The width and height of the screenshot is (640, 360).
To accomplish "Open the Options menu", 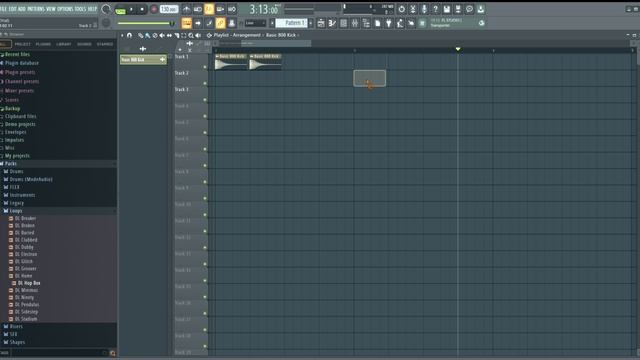I will (x=65, y=9).
